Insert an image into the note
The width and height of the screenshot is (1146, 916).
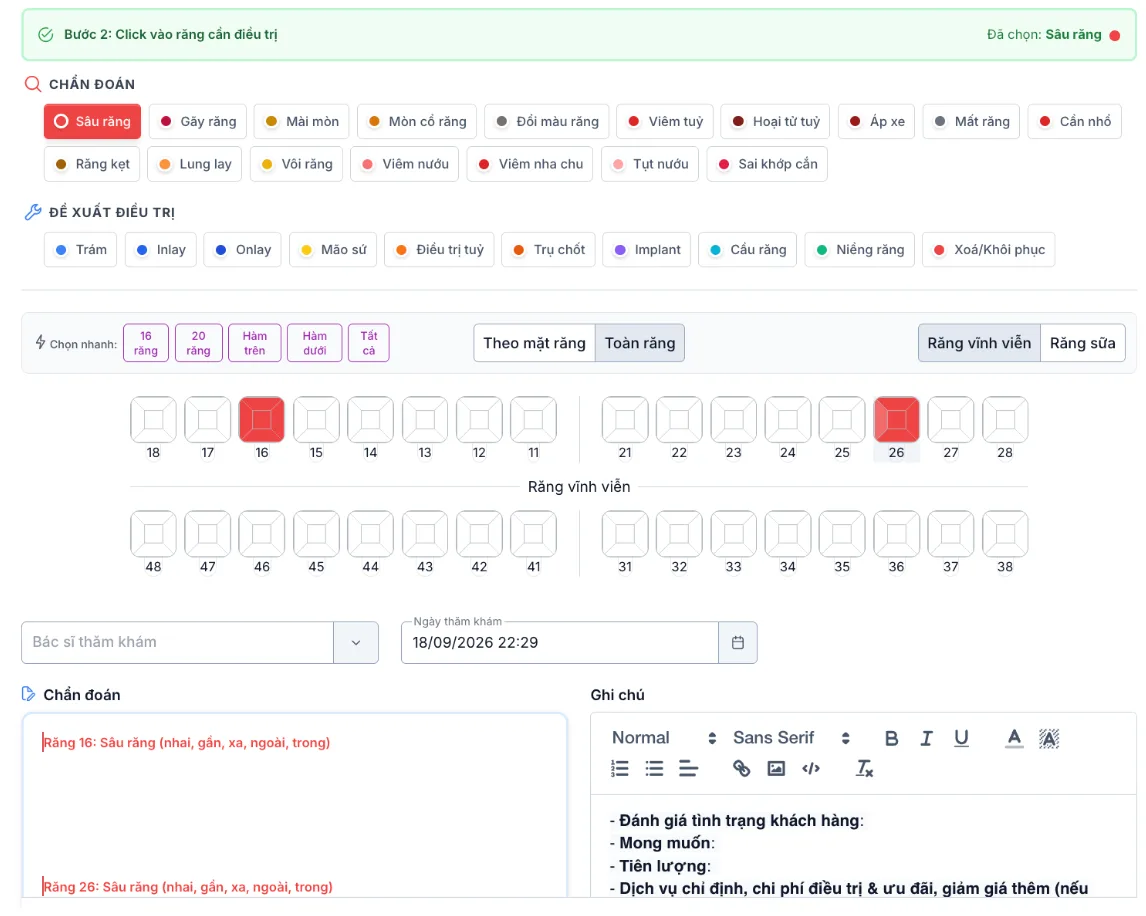(x=776, y=768)
